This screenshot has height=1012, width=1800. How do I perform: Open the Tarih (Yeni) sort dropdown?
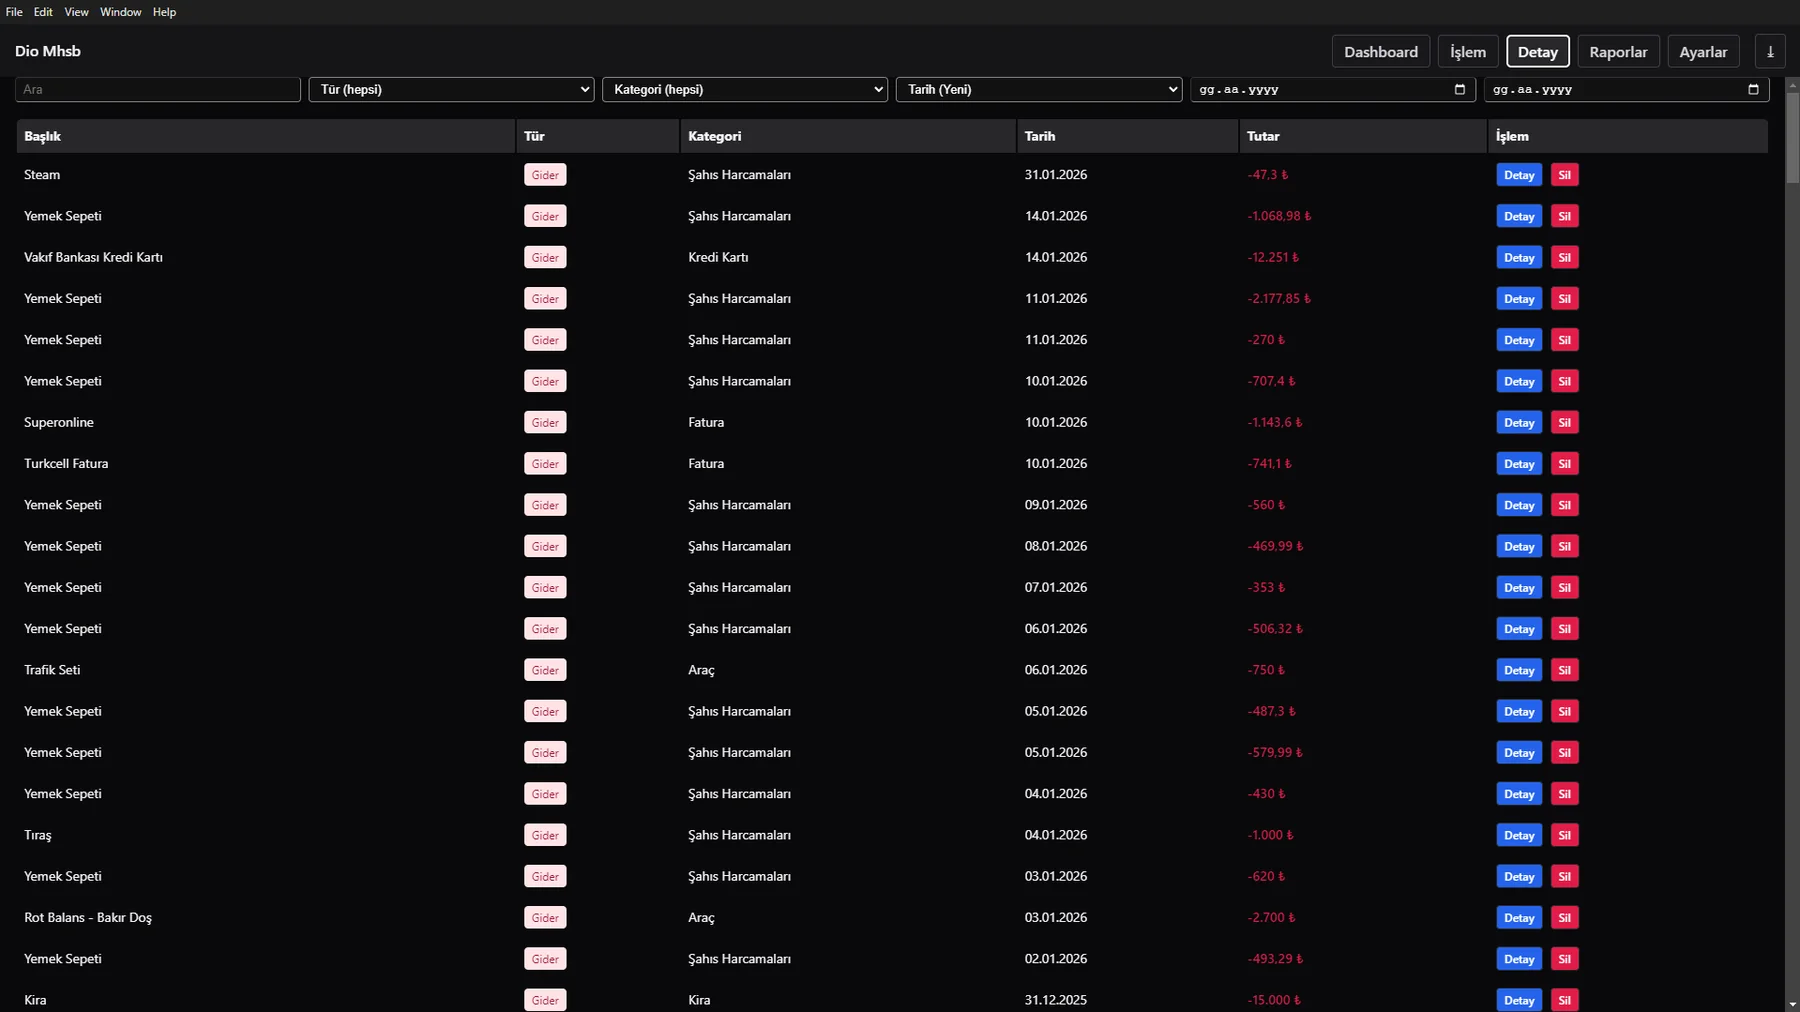[1038, 89]
